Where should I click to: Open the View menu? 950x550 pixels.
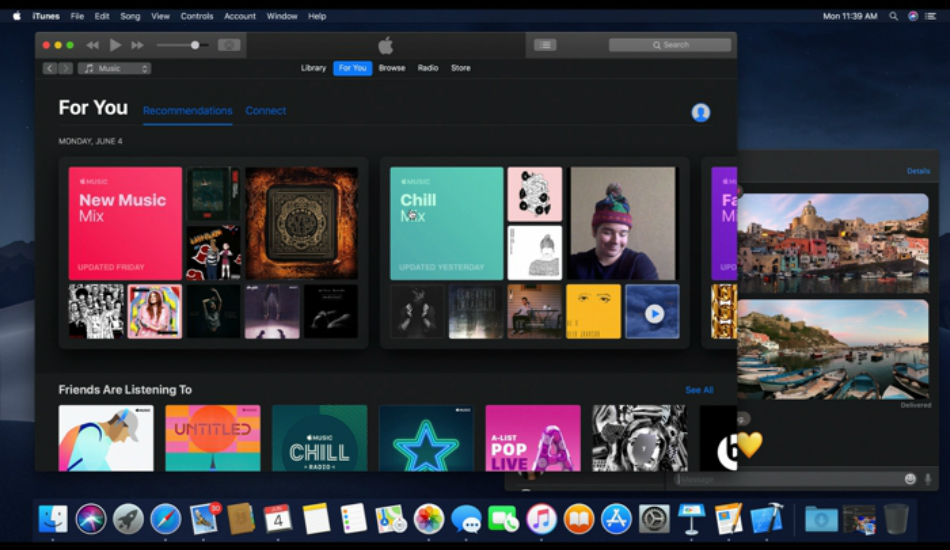(161, 16)
